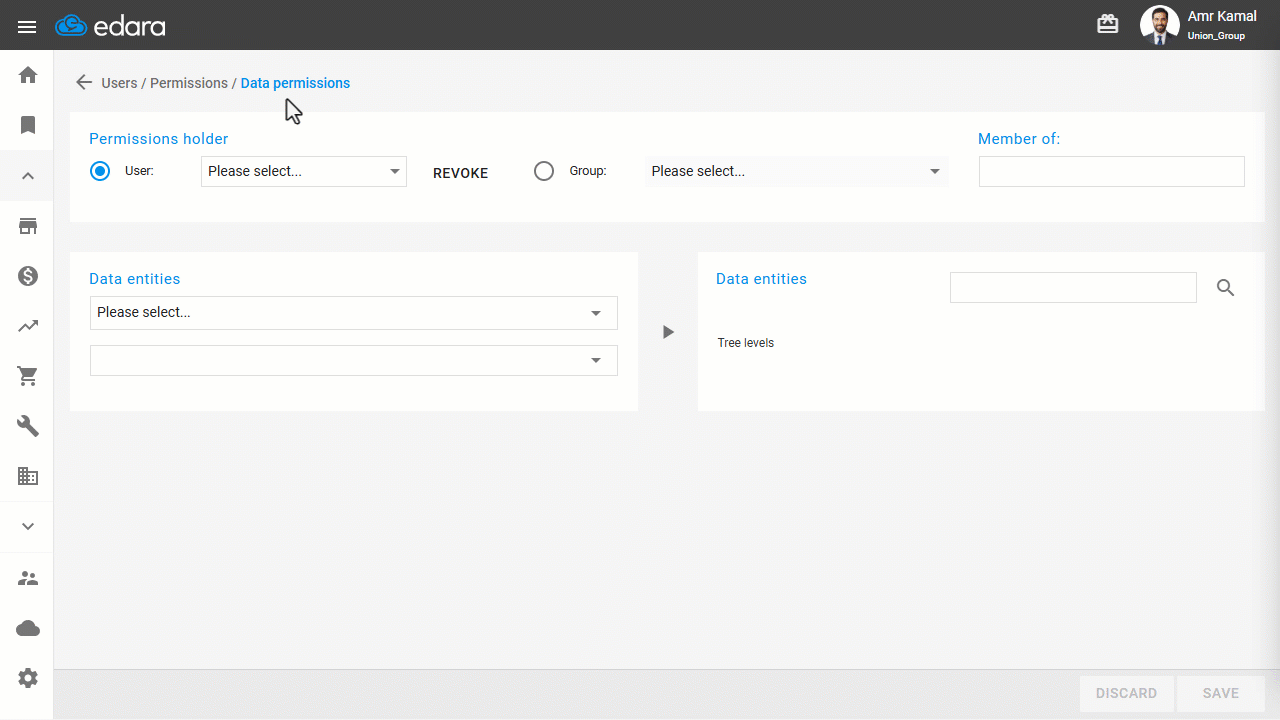Click the Data permissions breadcrumb

(295, 83)
